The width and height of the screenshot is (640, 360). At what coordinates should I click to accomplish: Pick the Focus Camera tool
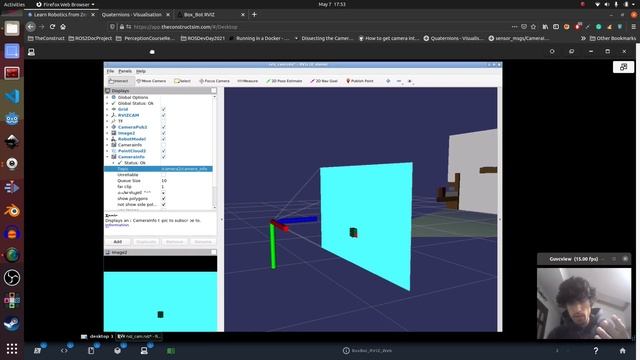(x=214, y=81)
